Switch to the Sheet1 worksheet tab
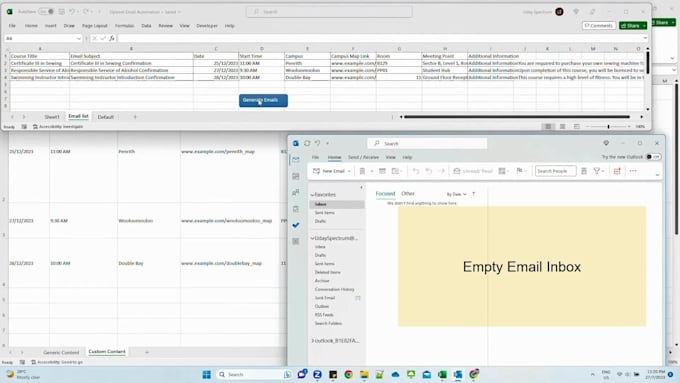 (x=52, y=117)
